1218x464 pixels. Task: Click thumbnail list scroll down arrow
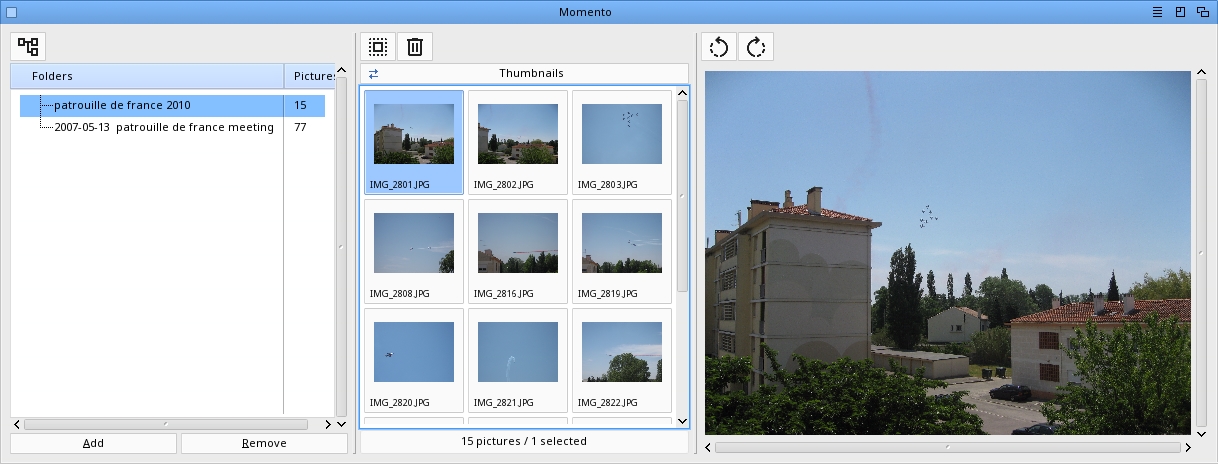[x=682, y=421]
